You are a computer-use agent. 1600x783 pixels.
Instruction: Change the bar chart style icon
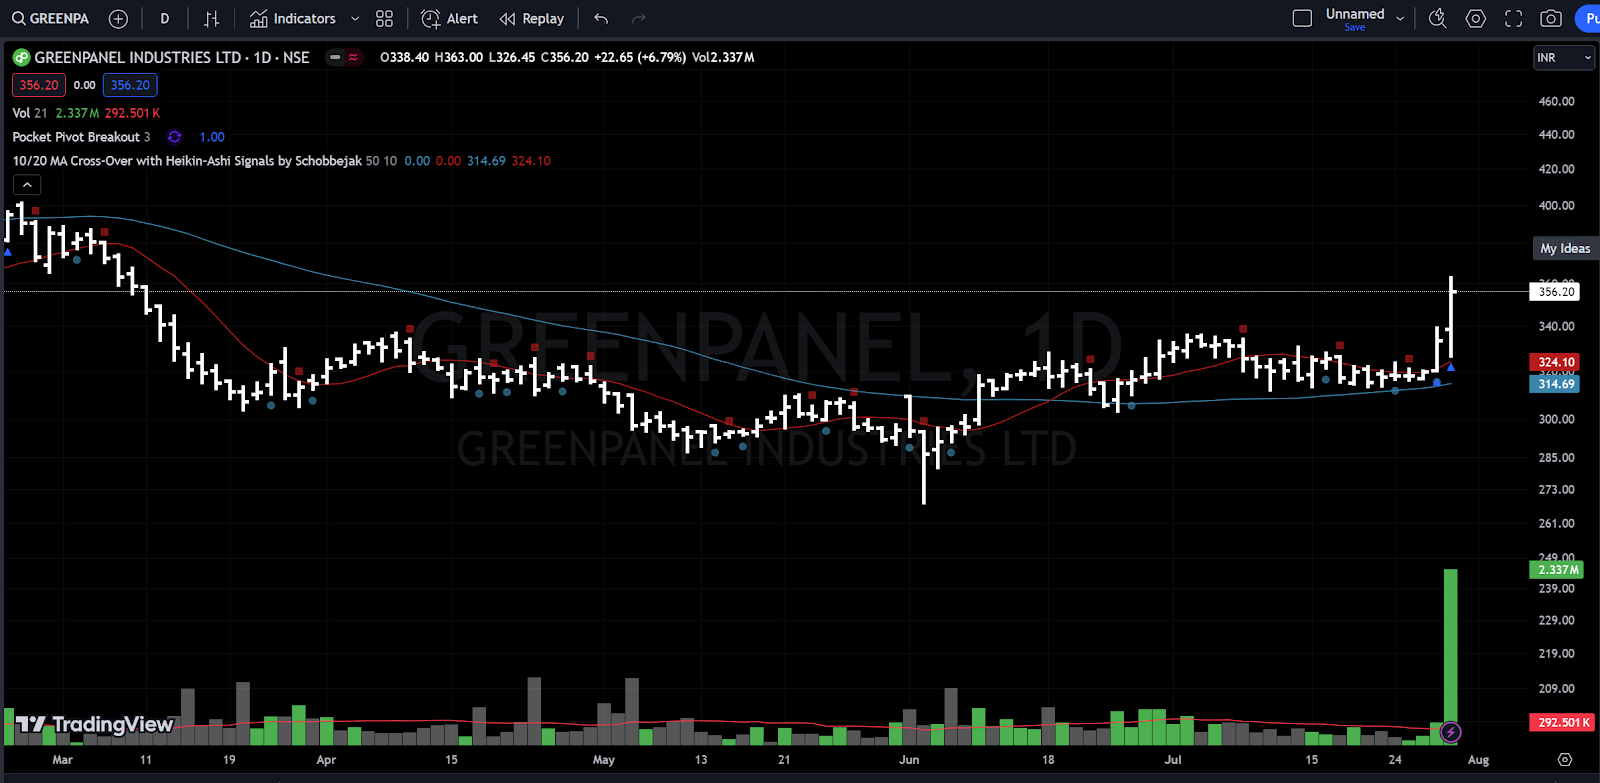(211, 18)
